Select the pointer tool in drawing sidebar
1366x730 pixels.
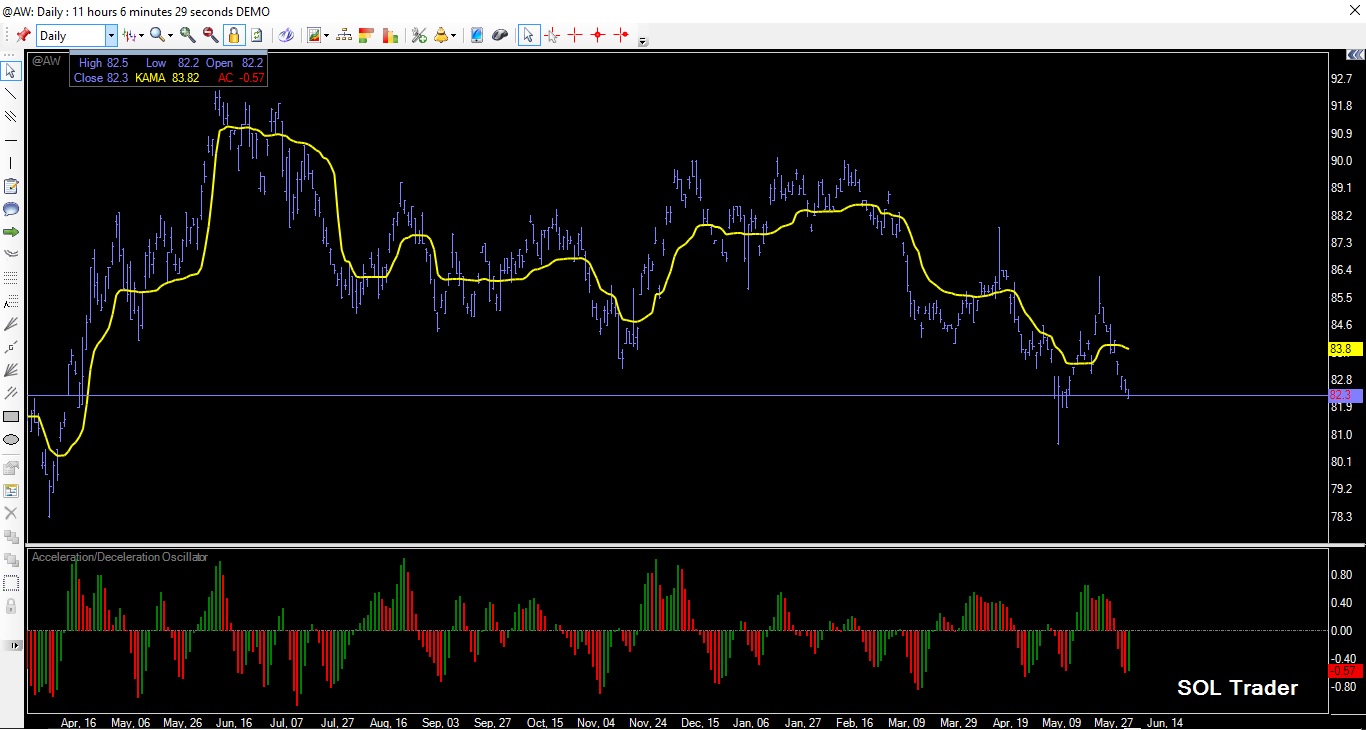[x=11, y=71]
